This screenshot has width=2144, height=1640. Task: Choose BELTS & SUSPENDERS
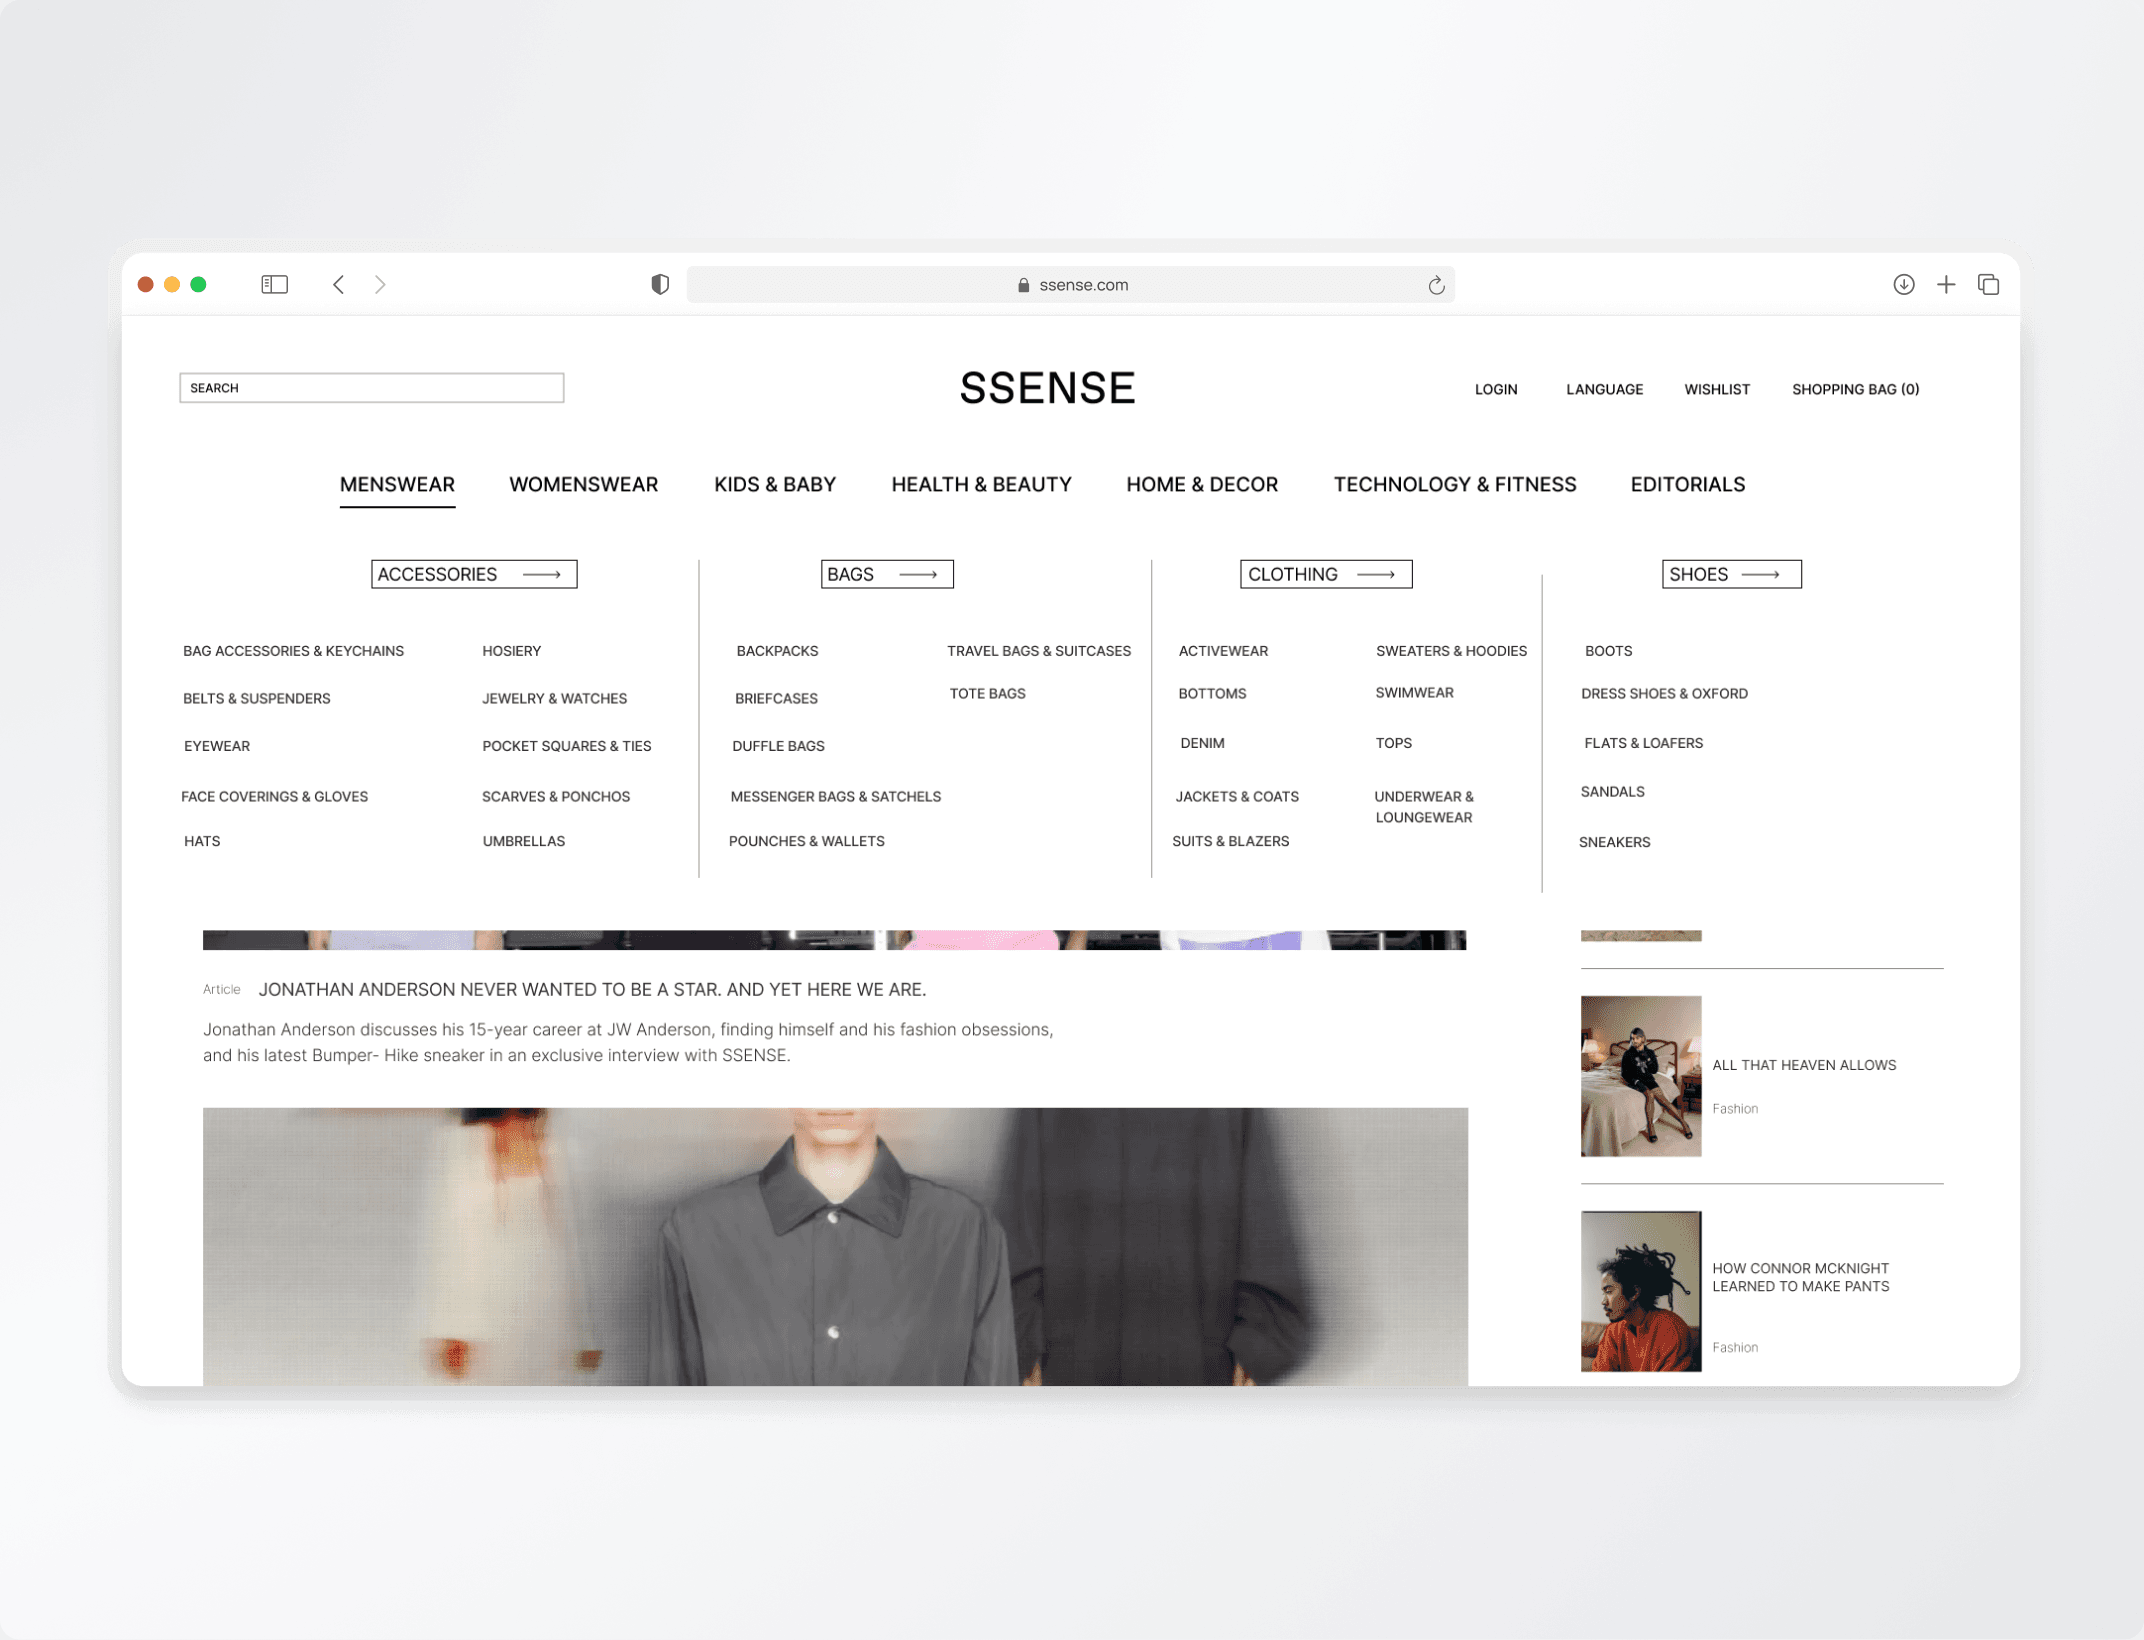click(257, 699)
